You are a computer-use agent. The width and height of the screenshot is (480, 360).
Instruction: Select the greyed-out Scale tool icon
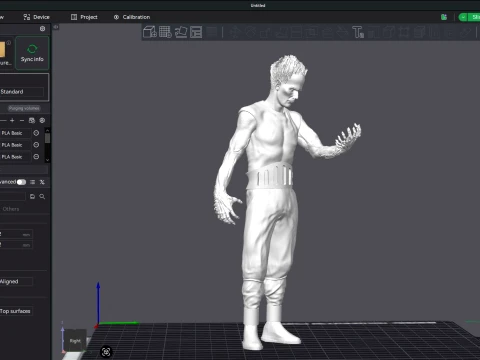click(266, 32)
